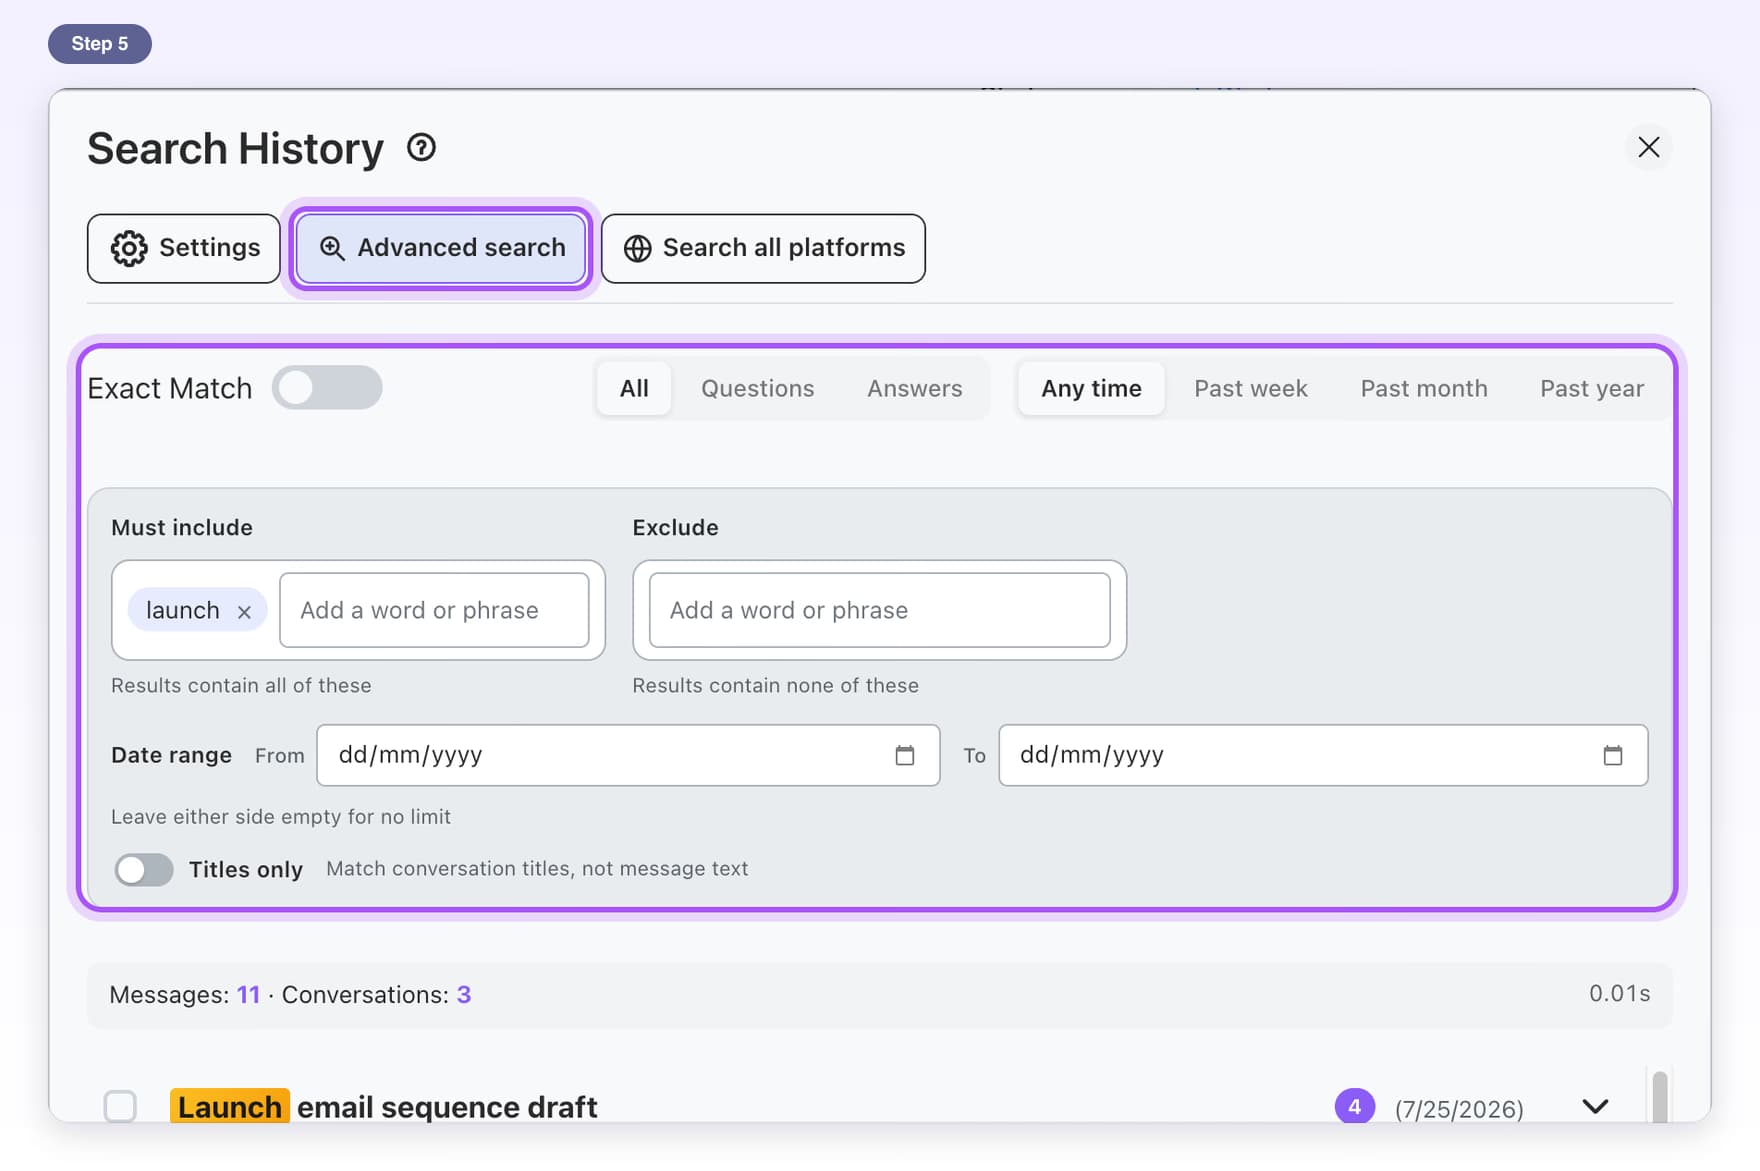The width and height of the screenshot is (1760, 1171).
Task: Focus the Must include phrase field
Action: click(434, 610)
